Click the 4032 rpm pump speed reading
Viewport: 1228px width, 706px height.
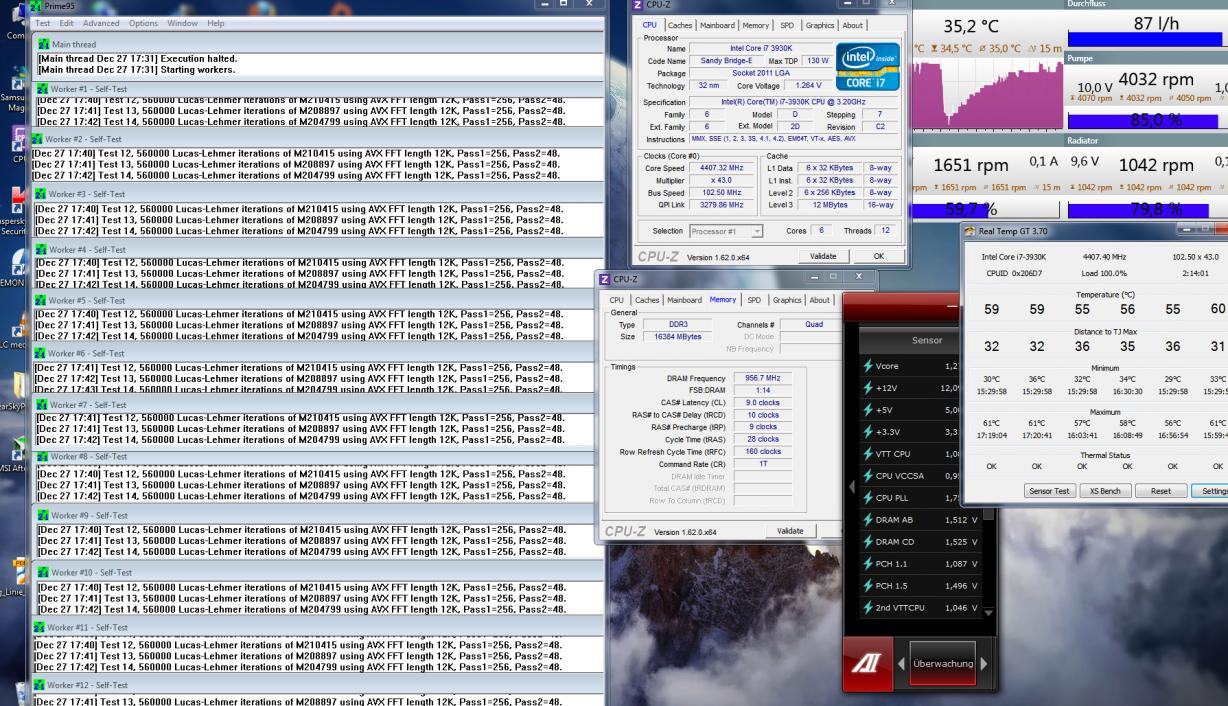coord(1157,80)
